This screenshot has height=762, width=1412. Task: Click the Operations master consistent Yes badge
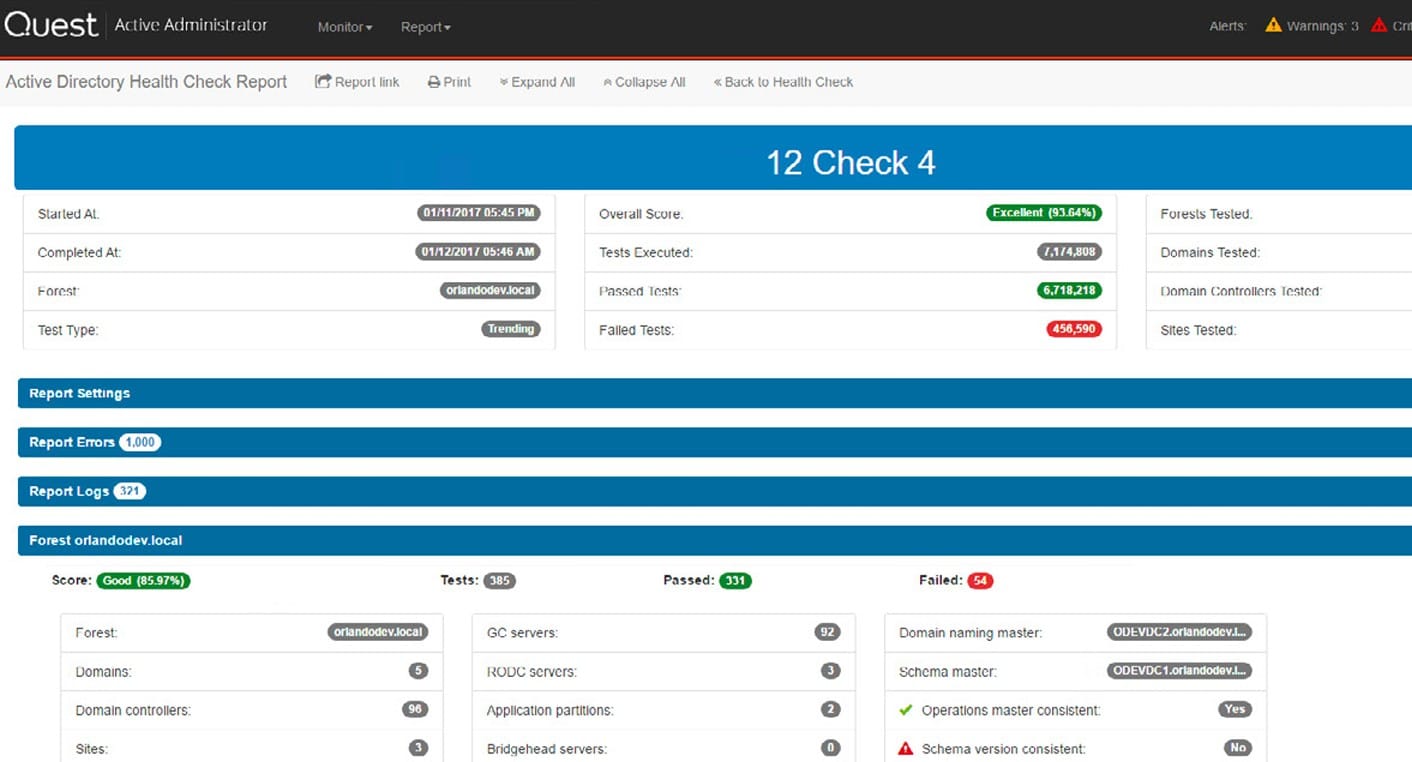pyautogui.click(x=1236, y=709)
